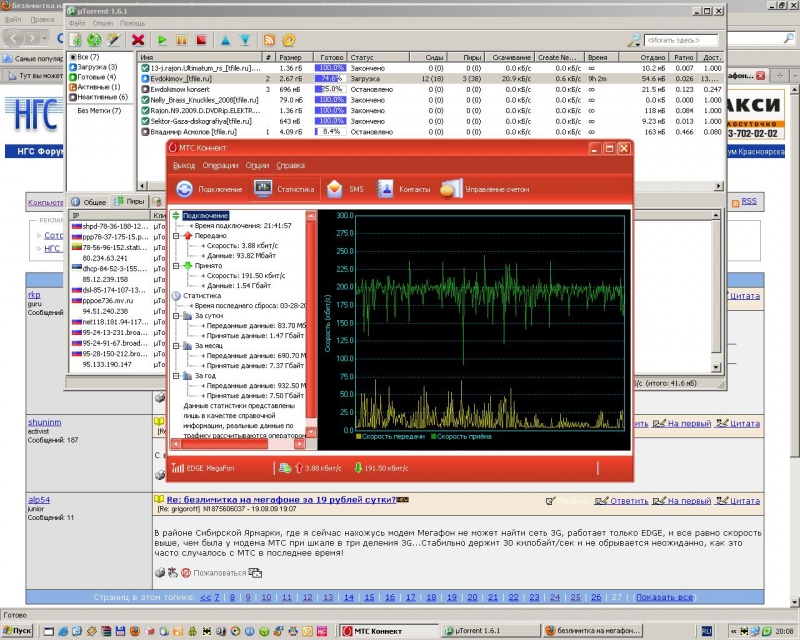
Task: Click the red remove torrent icon
Action: click(x=138, y=40)
